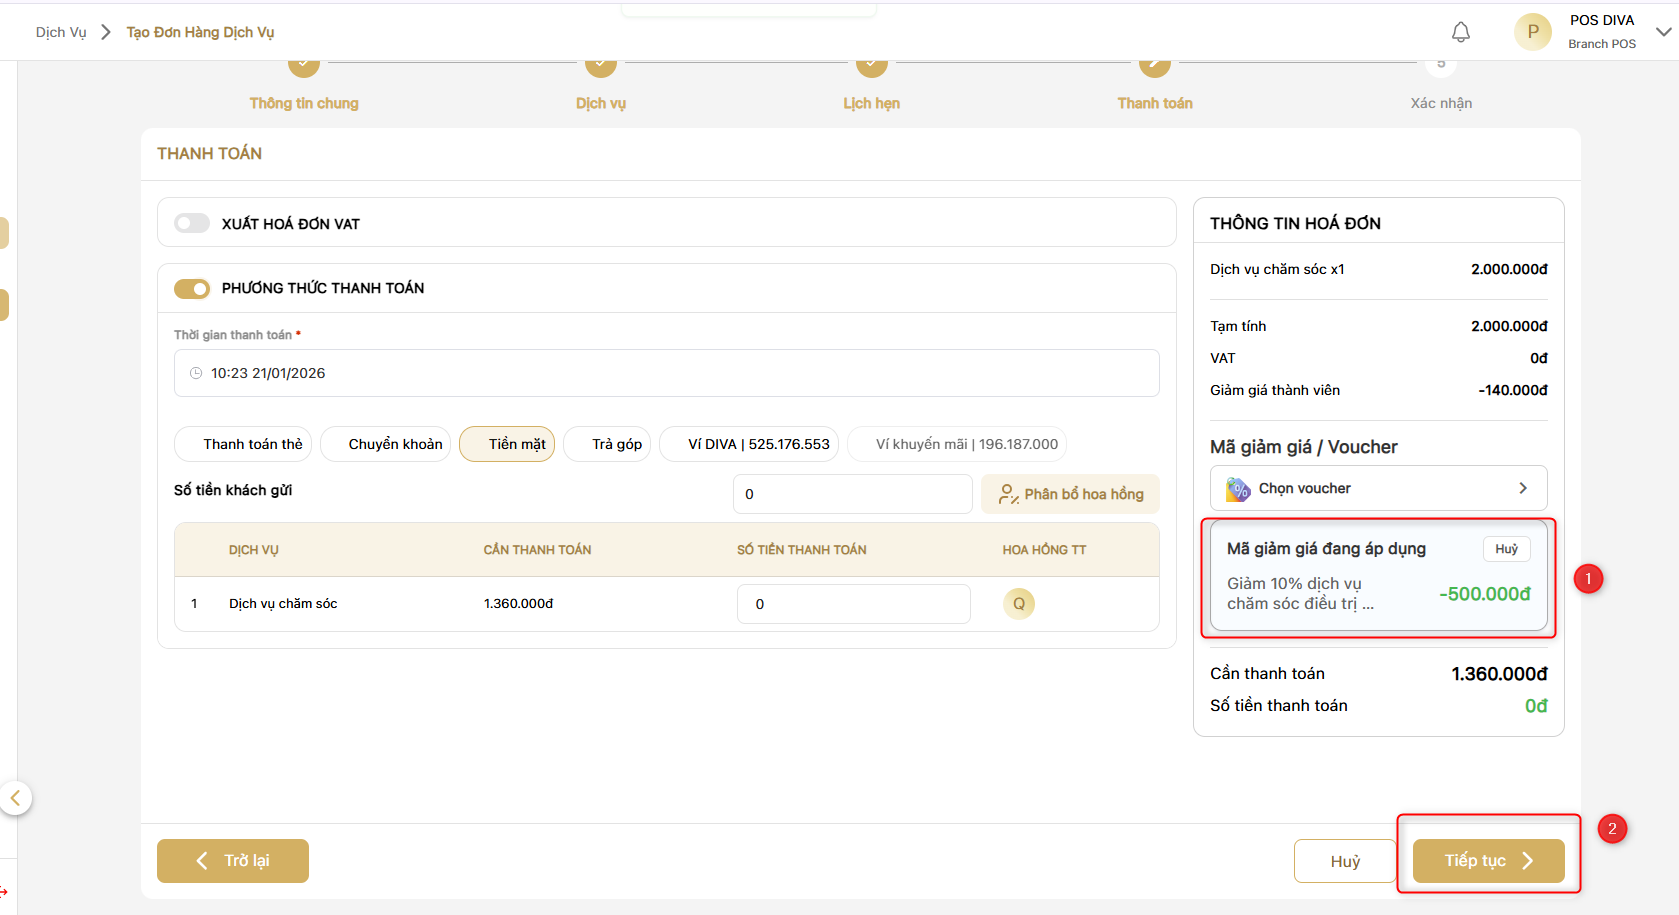The width and height of the screenshot is (1679, 915).
Task: Click the clock icon in payment time field
Action: (x=196, y=373)
